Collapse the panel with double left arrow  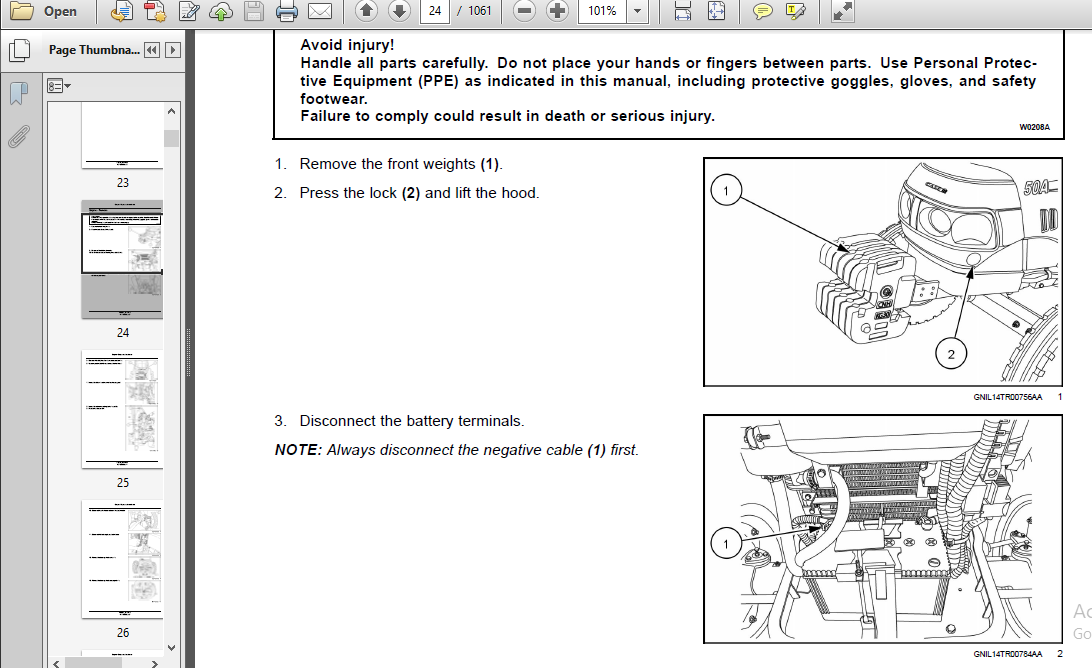[x=152, y=50]
